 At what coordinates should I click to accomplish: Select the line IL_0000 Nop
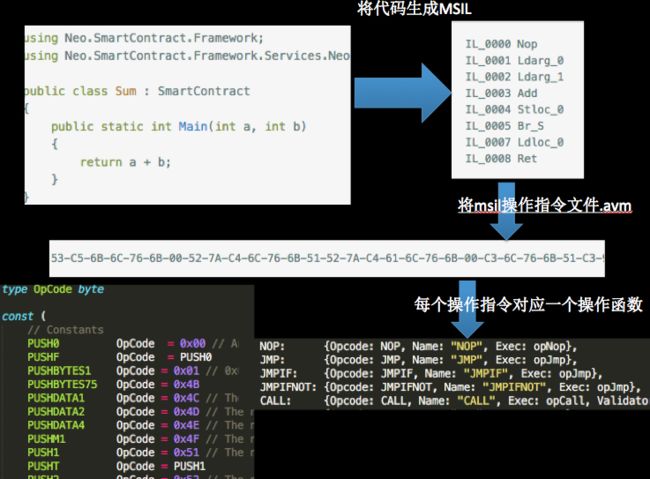pos(501,44)
